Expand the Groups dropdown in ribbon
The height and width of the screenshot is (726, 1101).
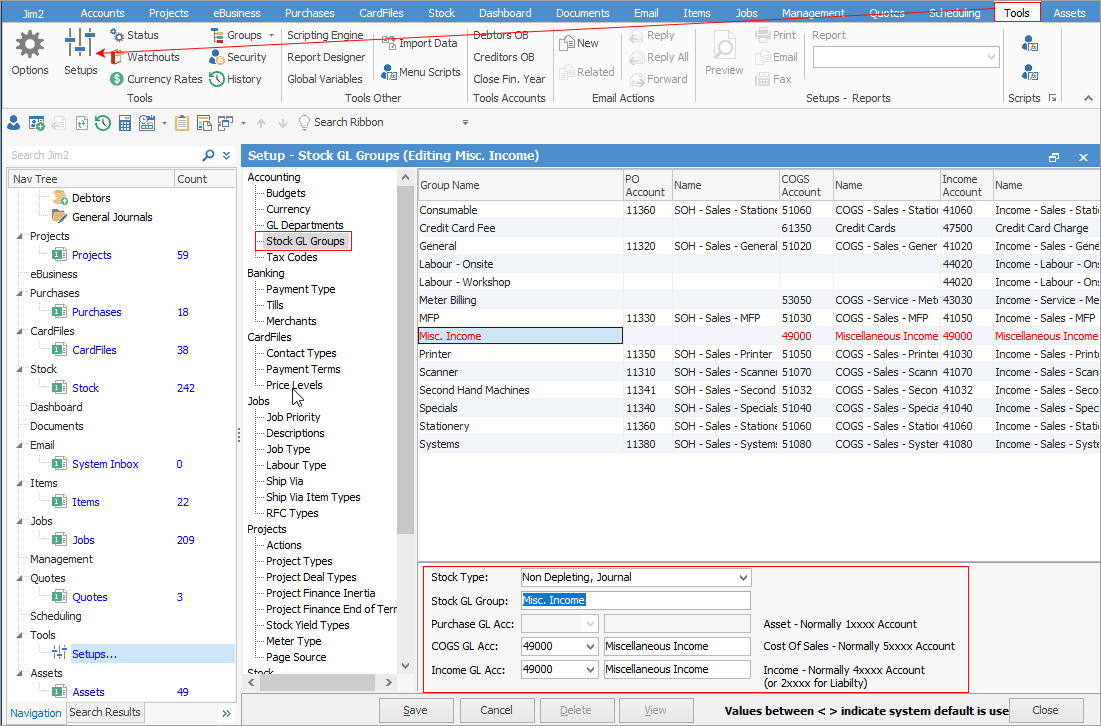click(270, 35)
